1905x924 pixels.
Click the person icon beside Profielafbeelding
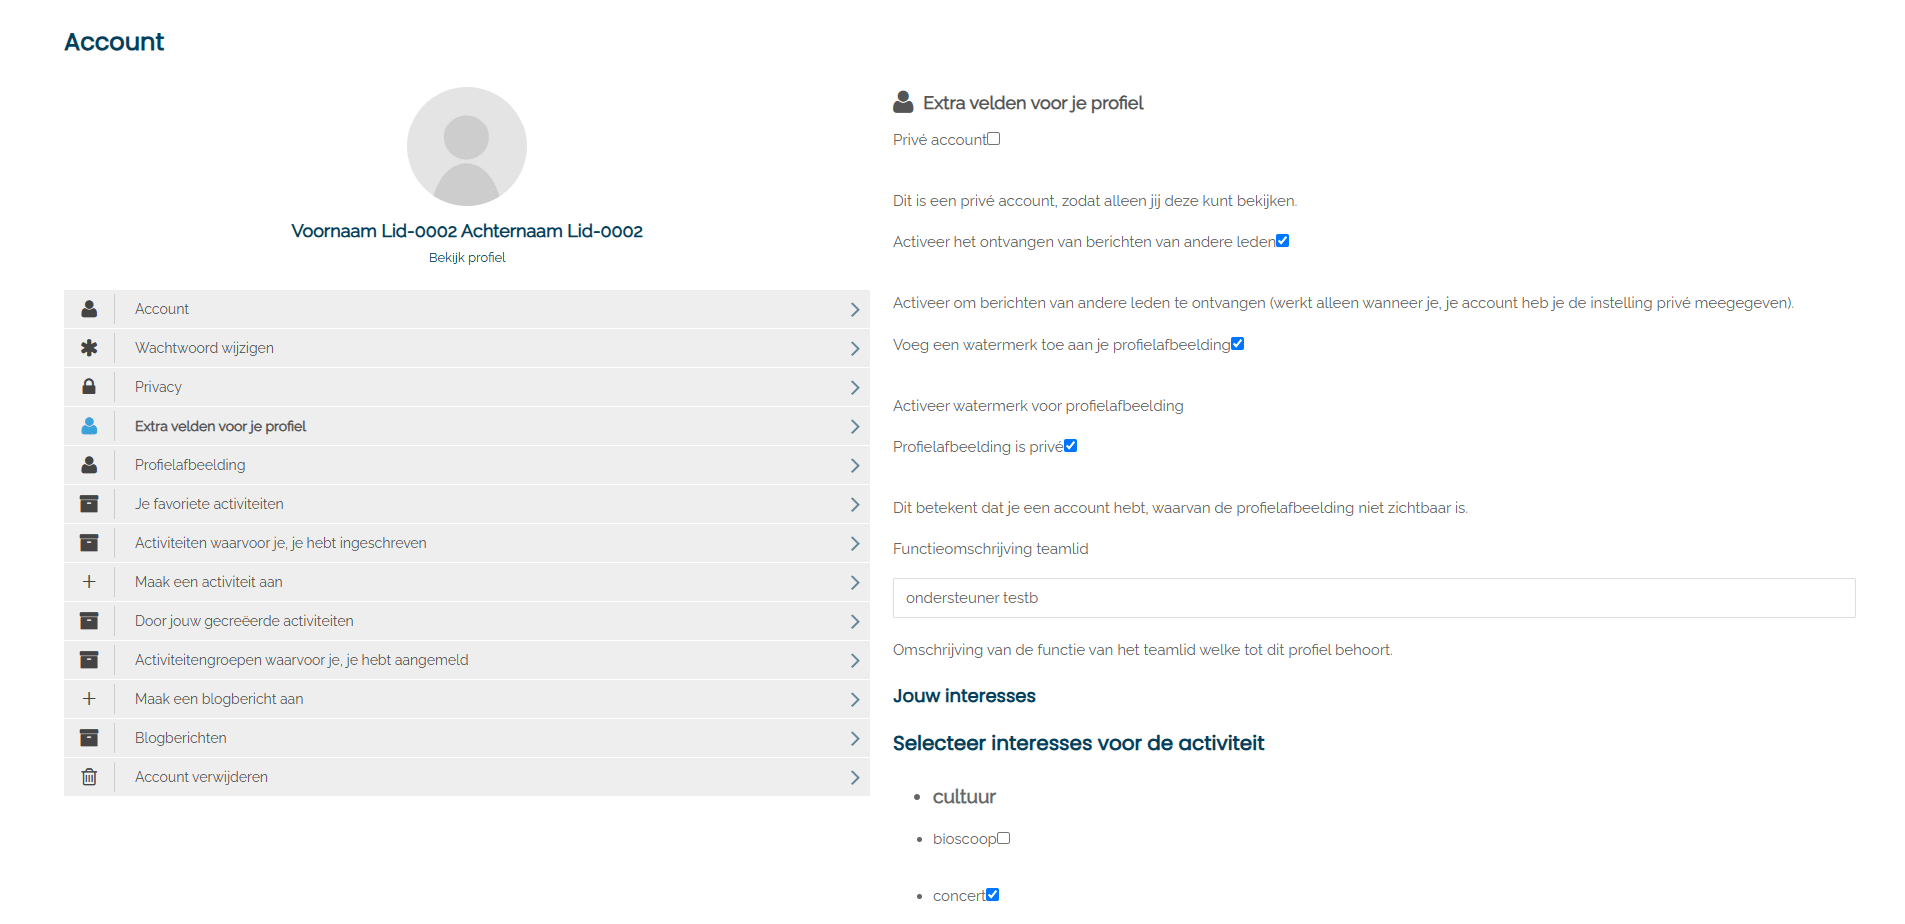click(89, 465)
